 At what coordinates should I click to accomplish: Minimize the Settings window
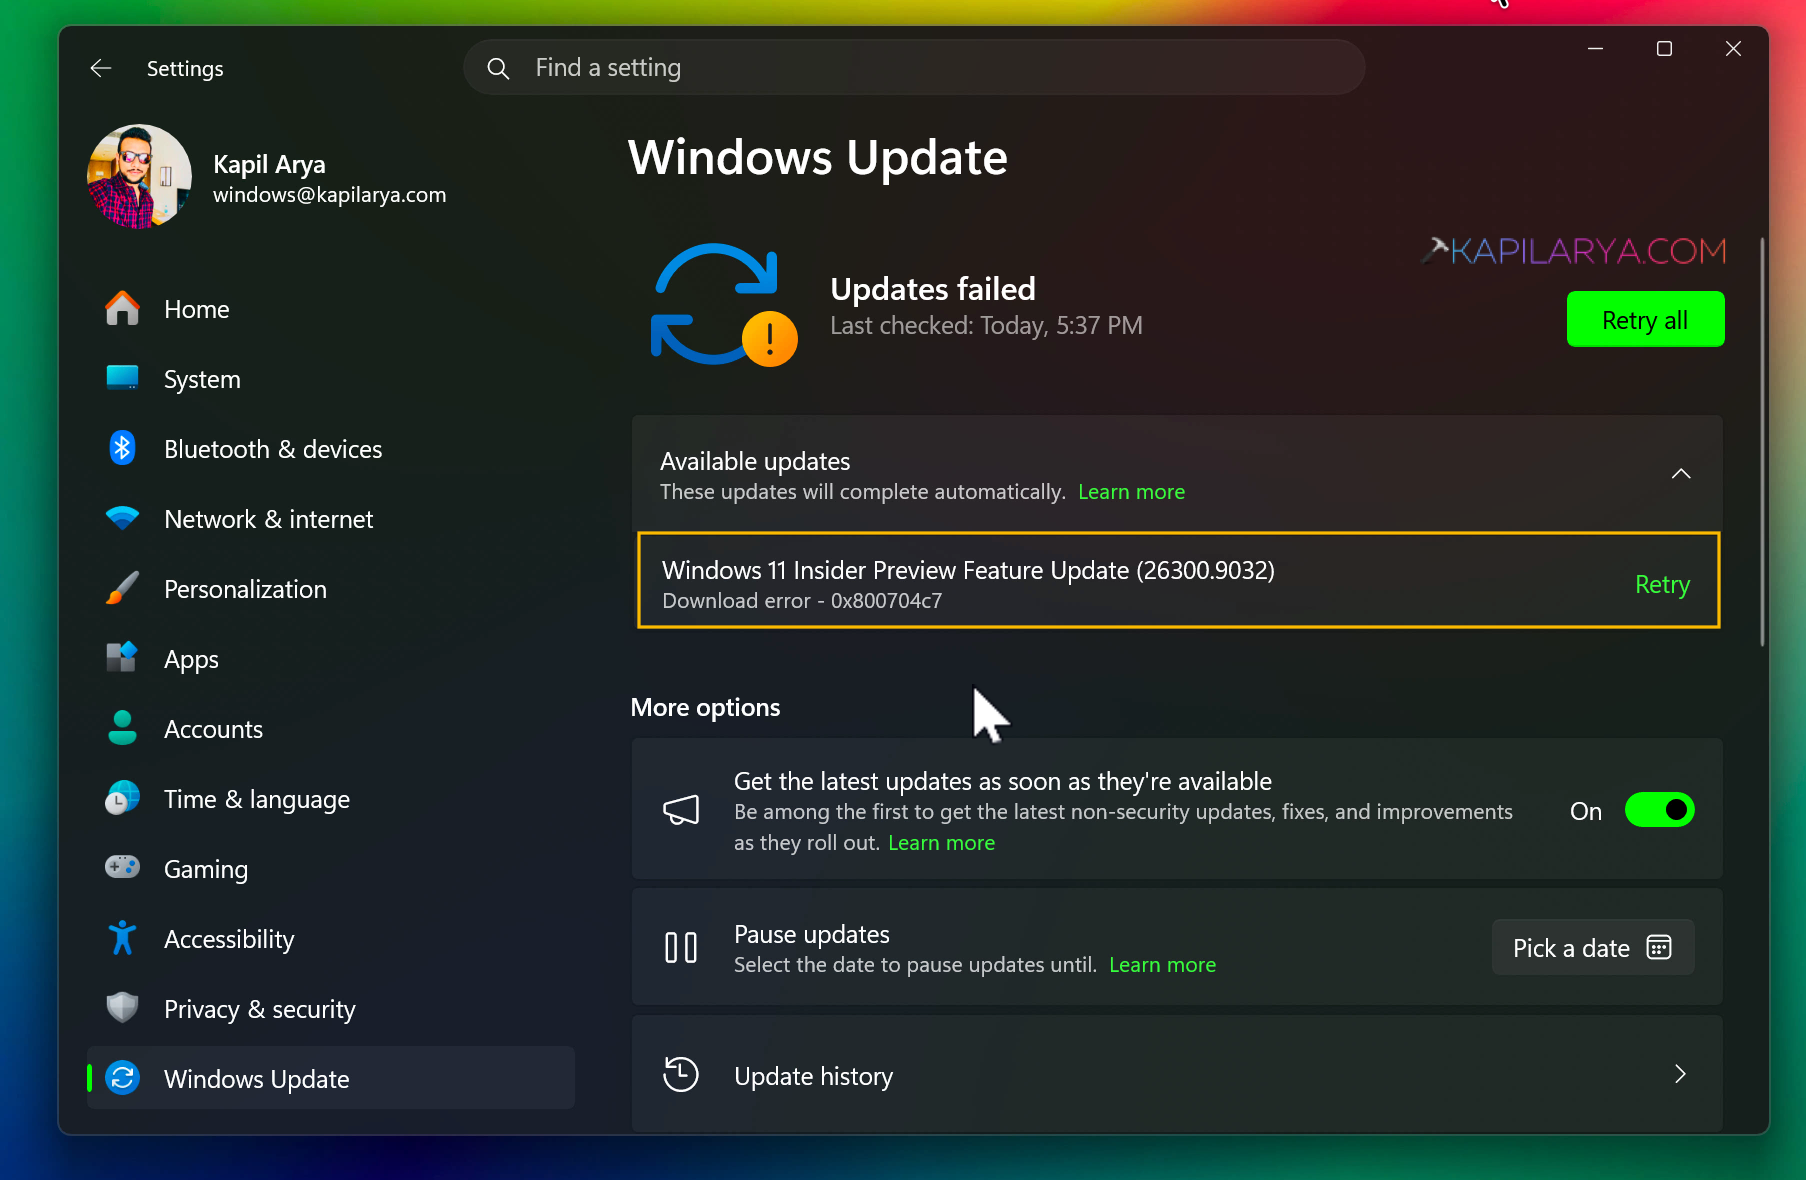pos(1595,49)
